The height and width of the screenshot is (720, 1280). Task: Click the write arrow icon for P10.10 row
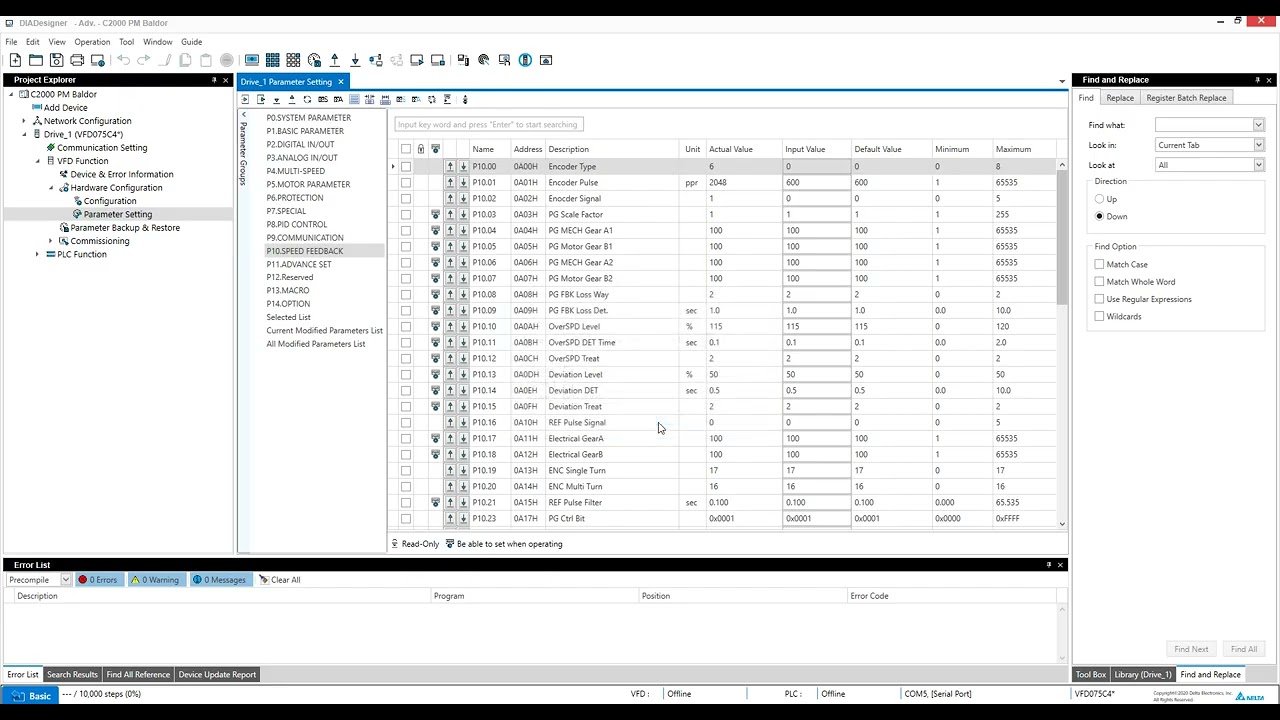coord(463,326)
